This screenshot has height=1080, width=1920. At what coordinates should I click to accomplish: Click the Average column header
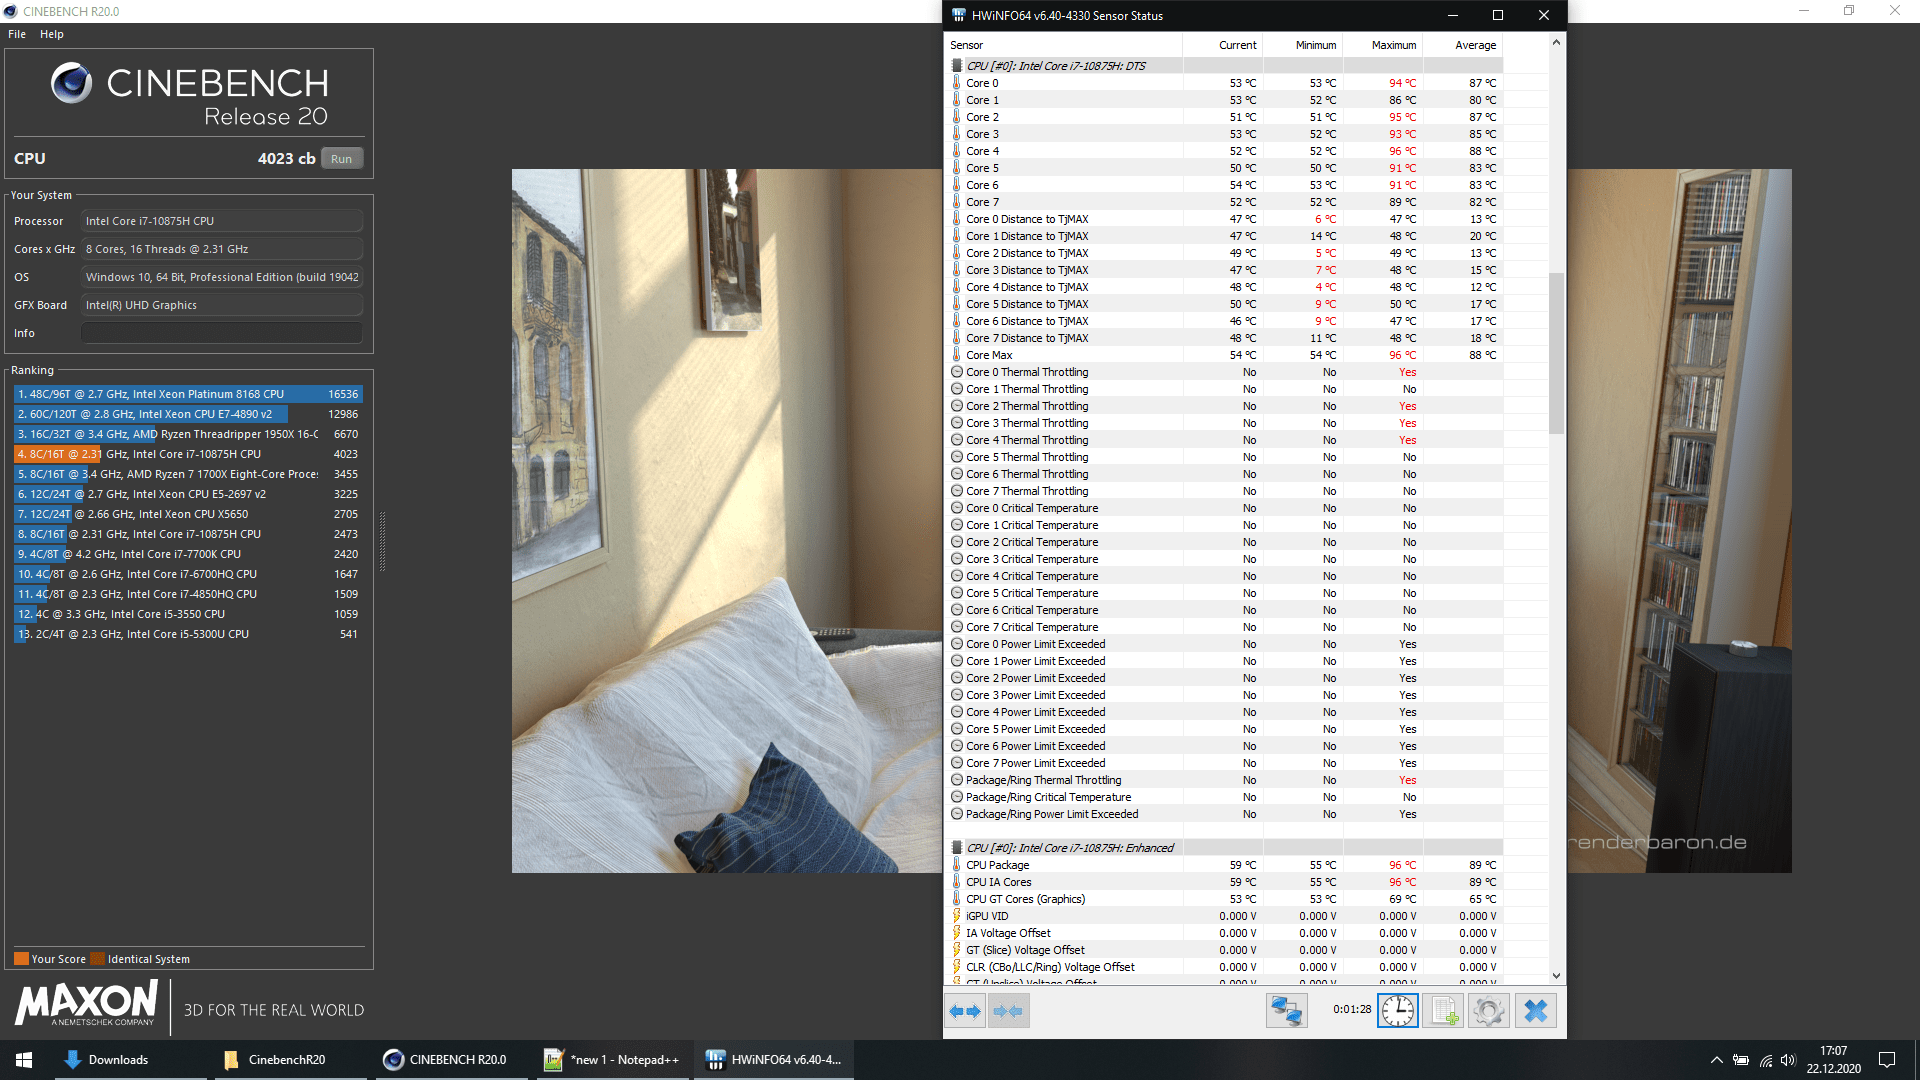tap(1462, 45)
